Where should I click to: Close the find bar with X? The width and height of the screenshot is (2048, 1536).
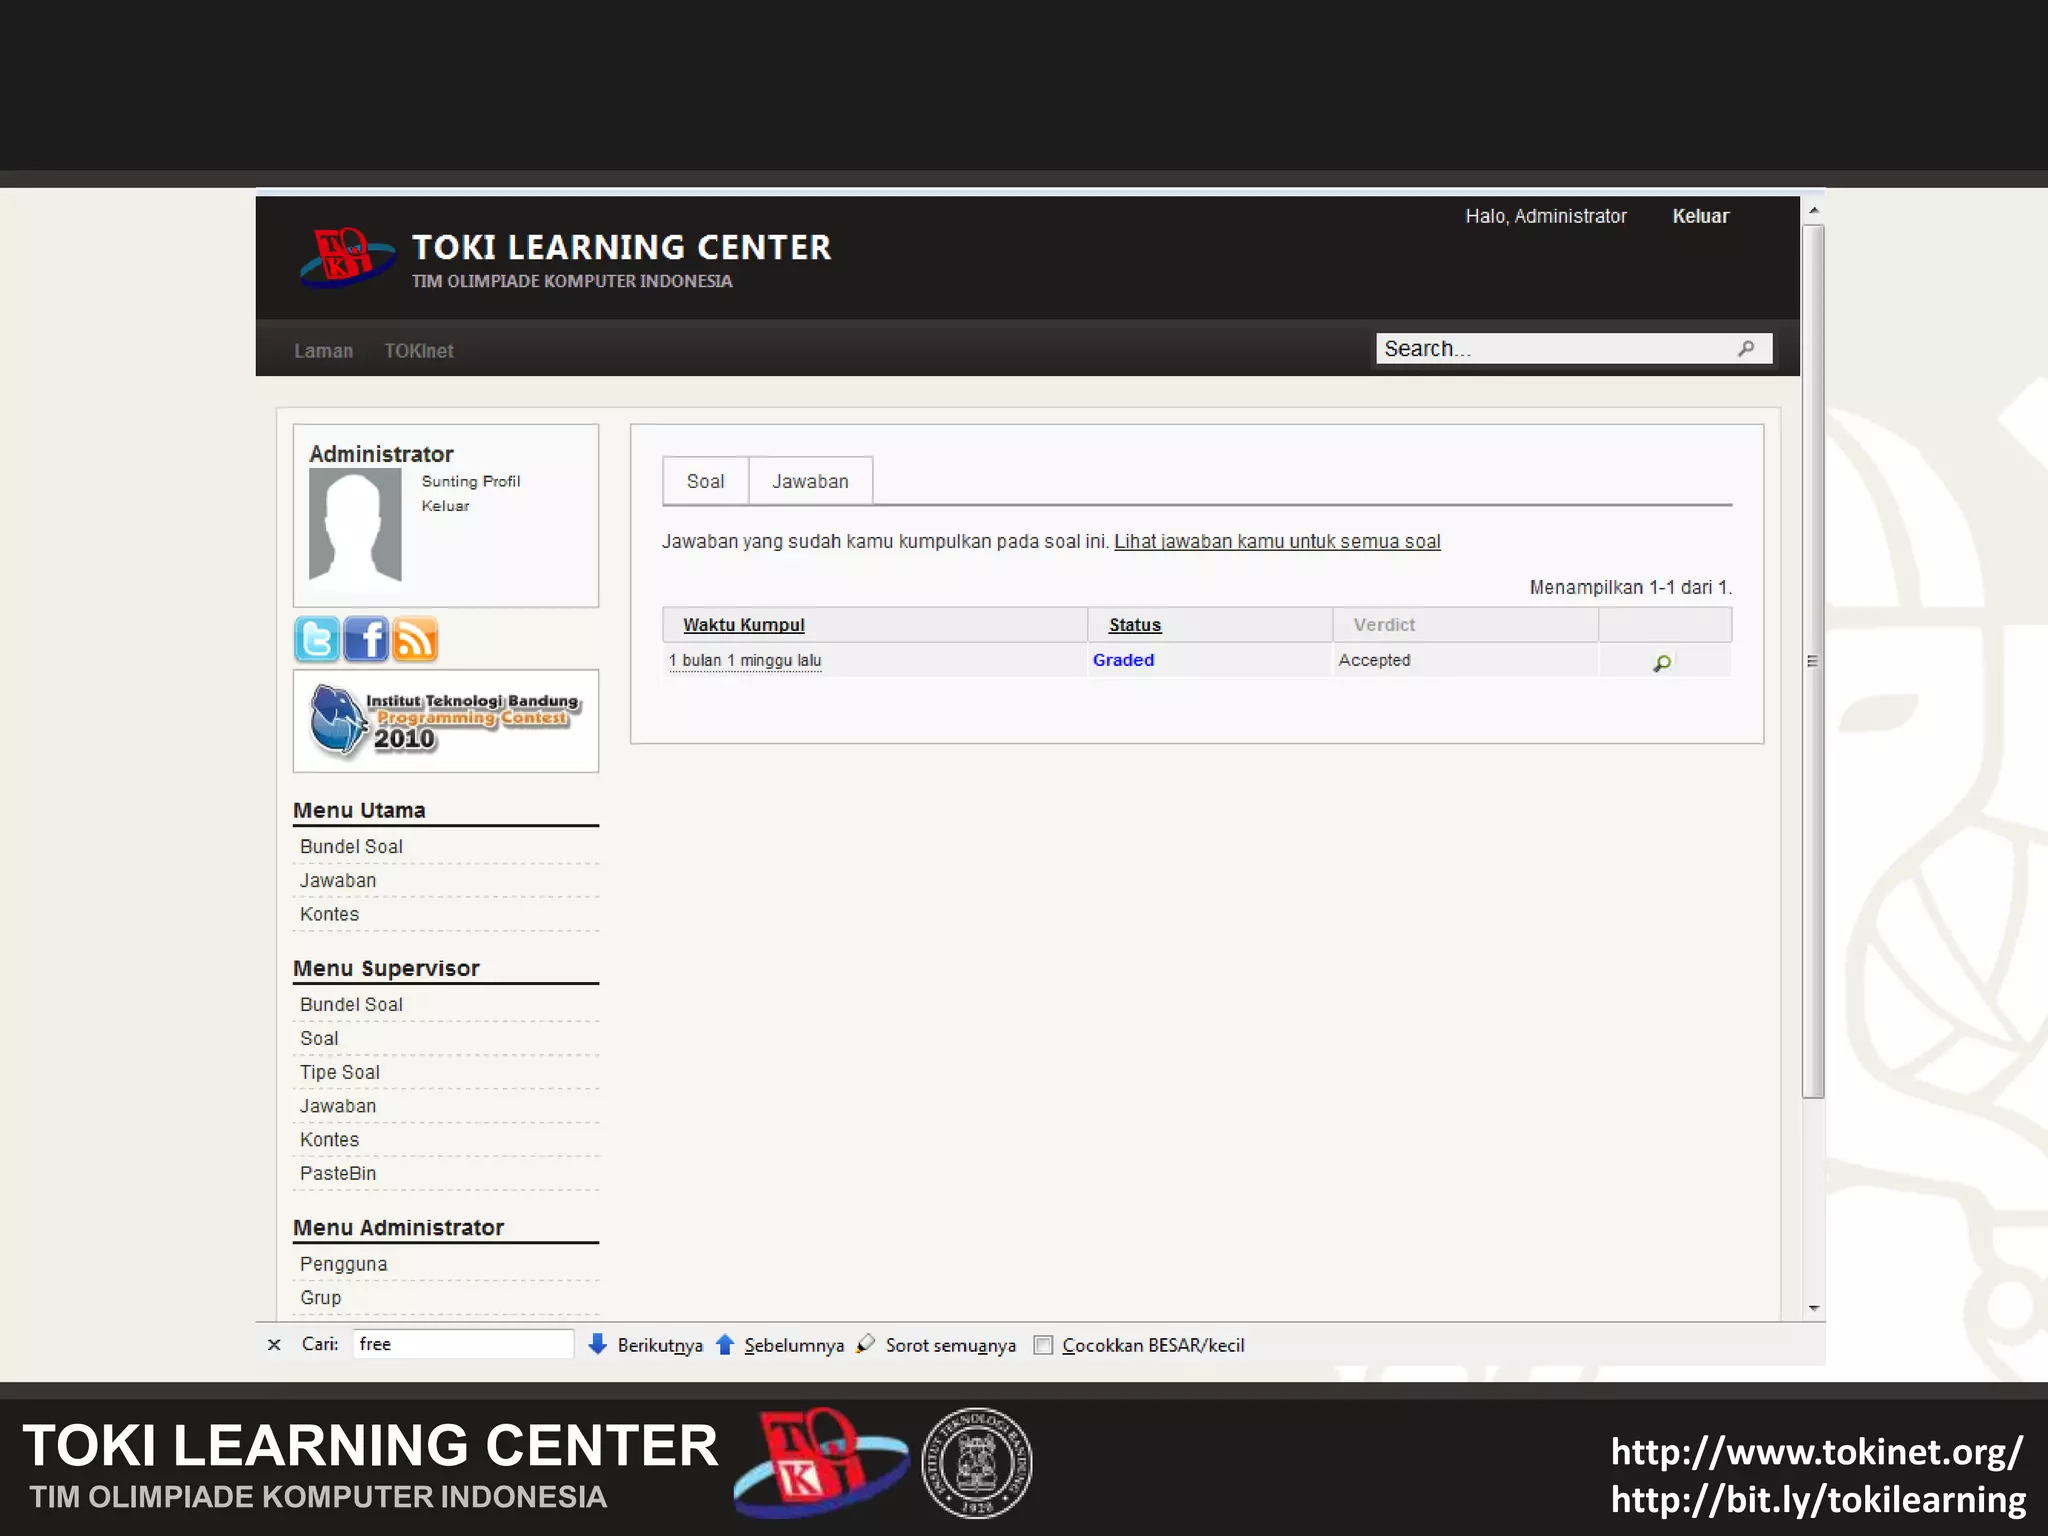pyautogui.click(x=274, y=1345)
